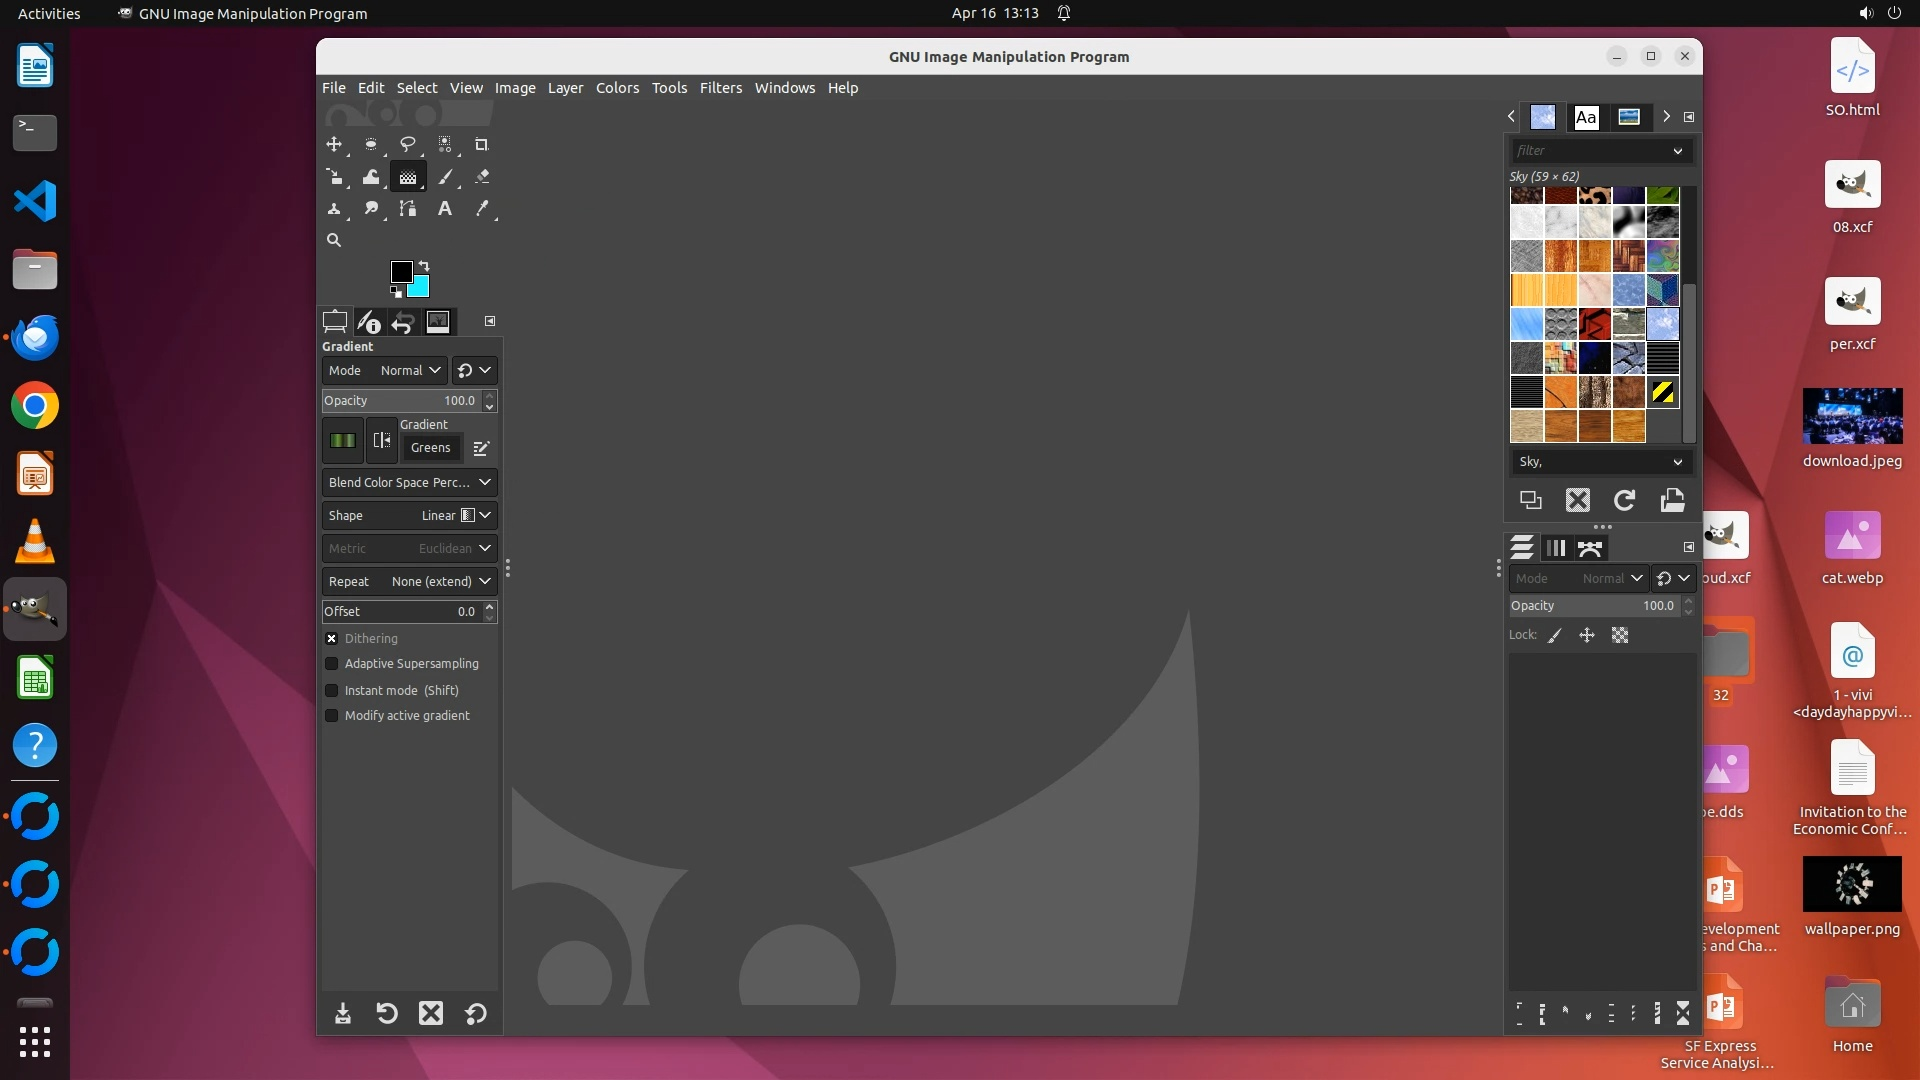Open Blend Color Space dropdown
Image resolution: width=1920 pixels, height=1080 pixels.
[409, 483]
